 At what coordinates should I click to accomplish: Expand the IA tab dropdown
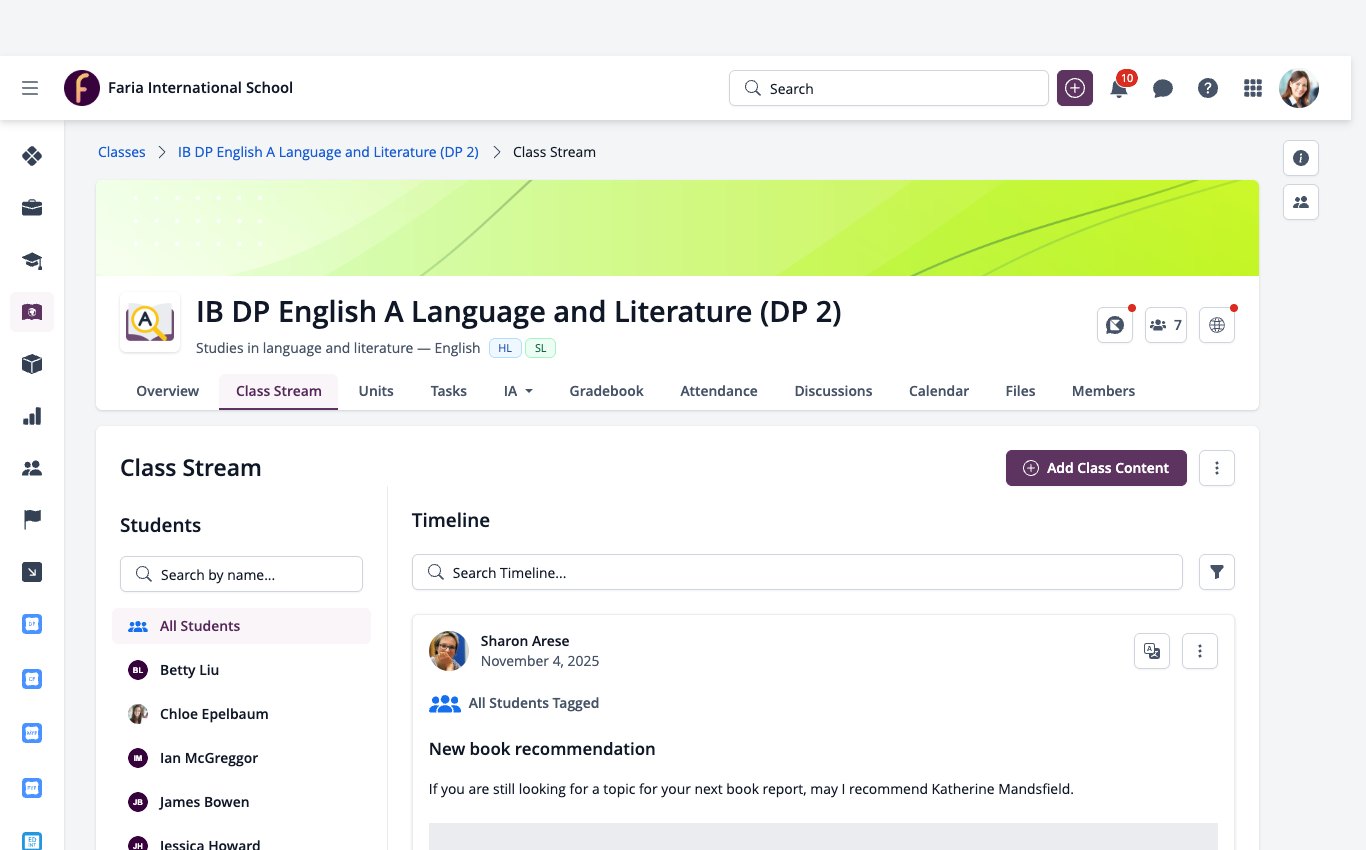click(x=518, y=391)
